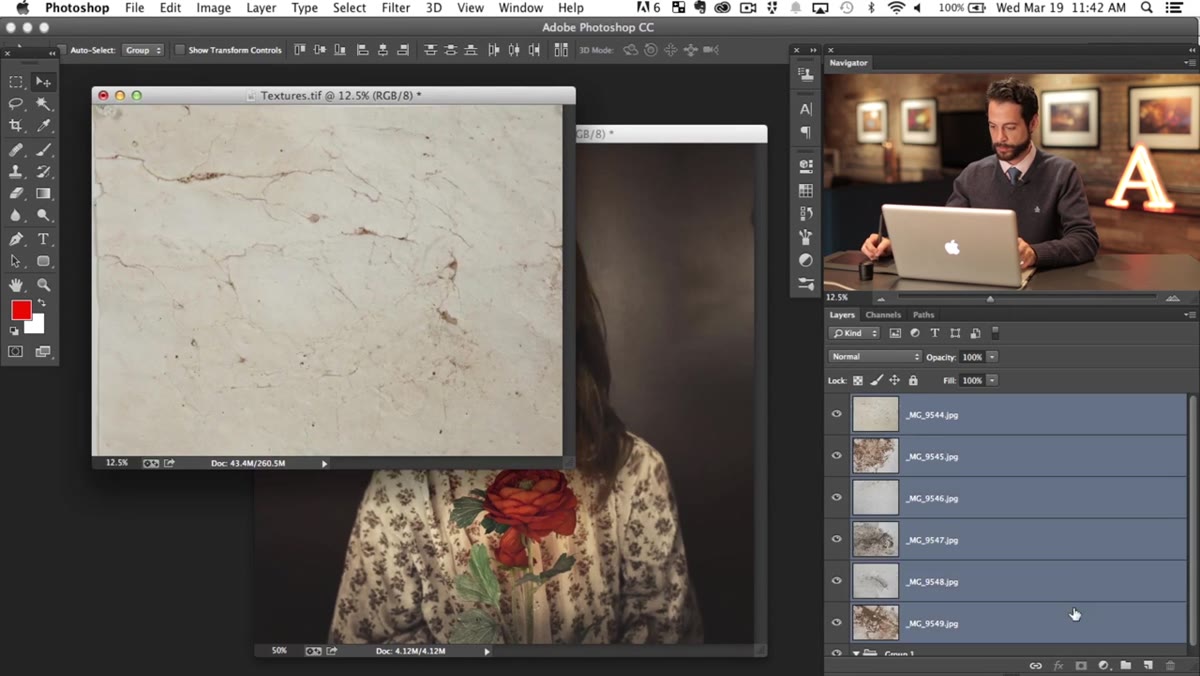Screen dimensions: 1200x676
Task: Open the Layer menu
Action: tap(261, 8)
